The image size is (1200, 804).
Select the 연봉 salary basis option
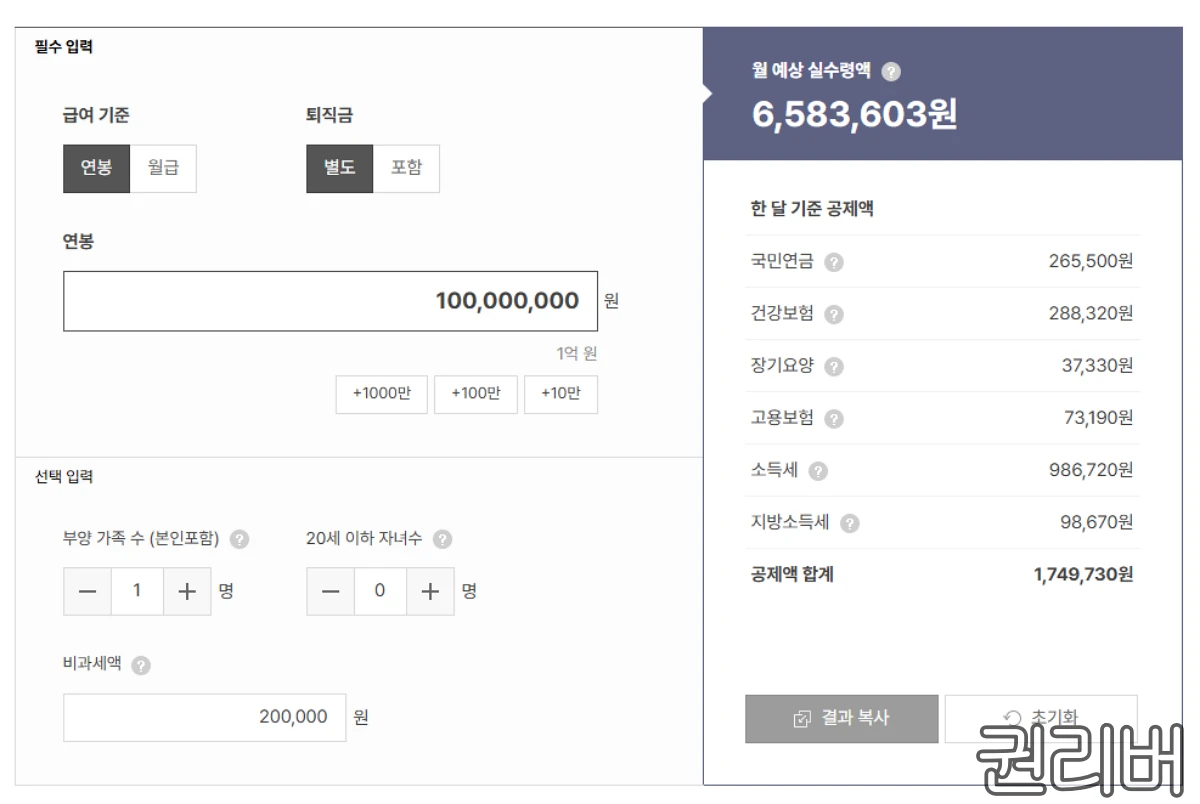pos(96,168)
